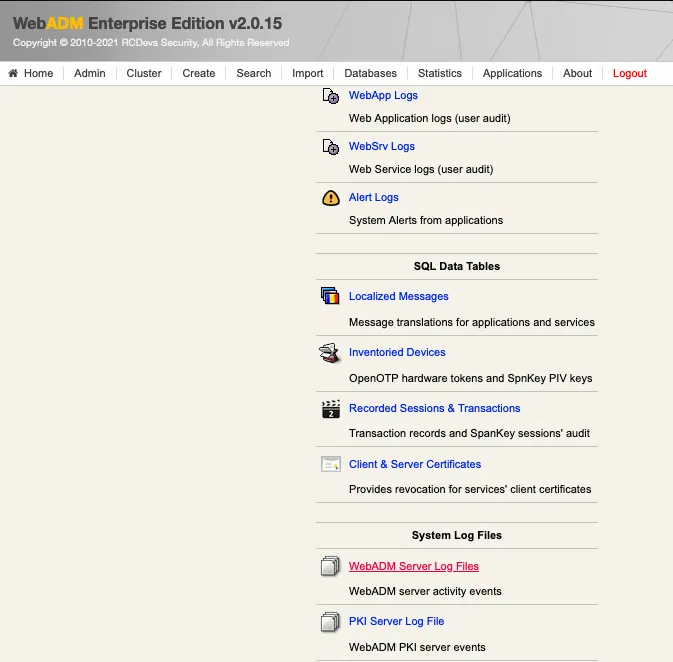Open the WebSrv Logs link
The width and height of the screenshot is (673, 662).
point(382,146)
